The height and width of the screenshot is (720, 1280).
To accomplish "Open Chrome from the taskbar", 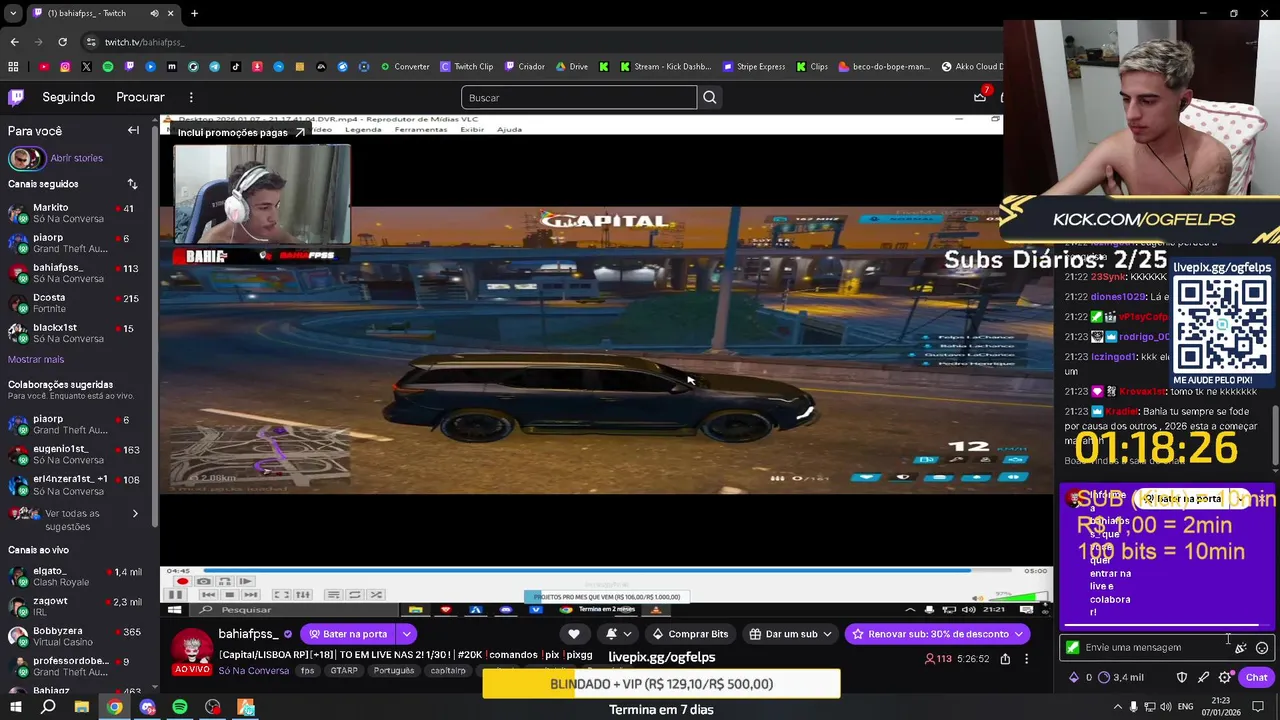I will pyautogui.click(x=115, y=707).
